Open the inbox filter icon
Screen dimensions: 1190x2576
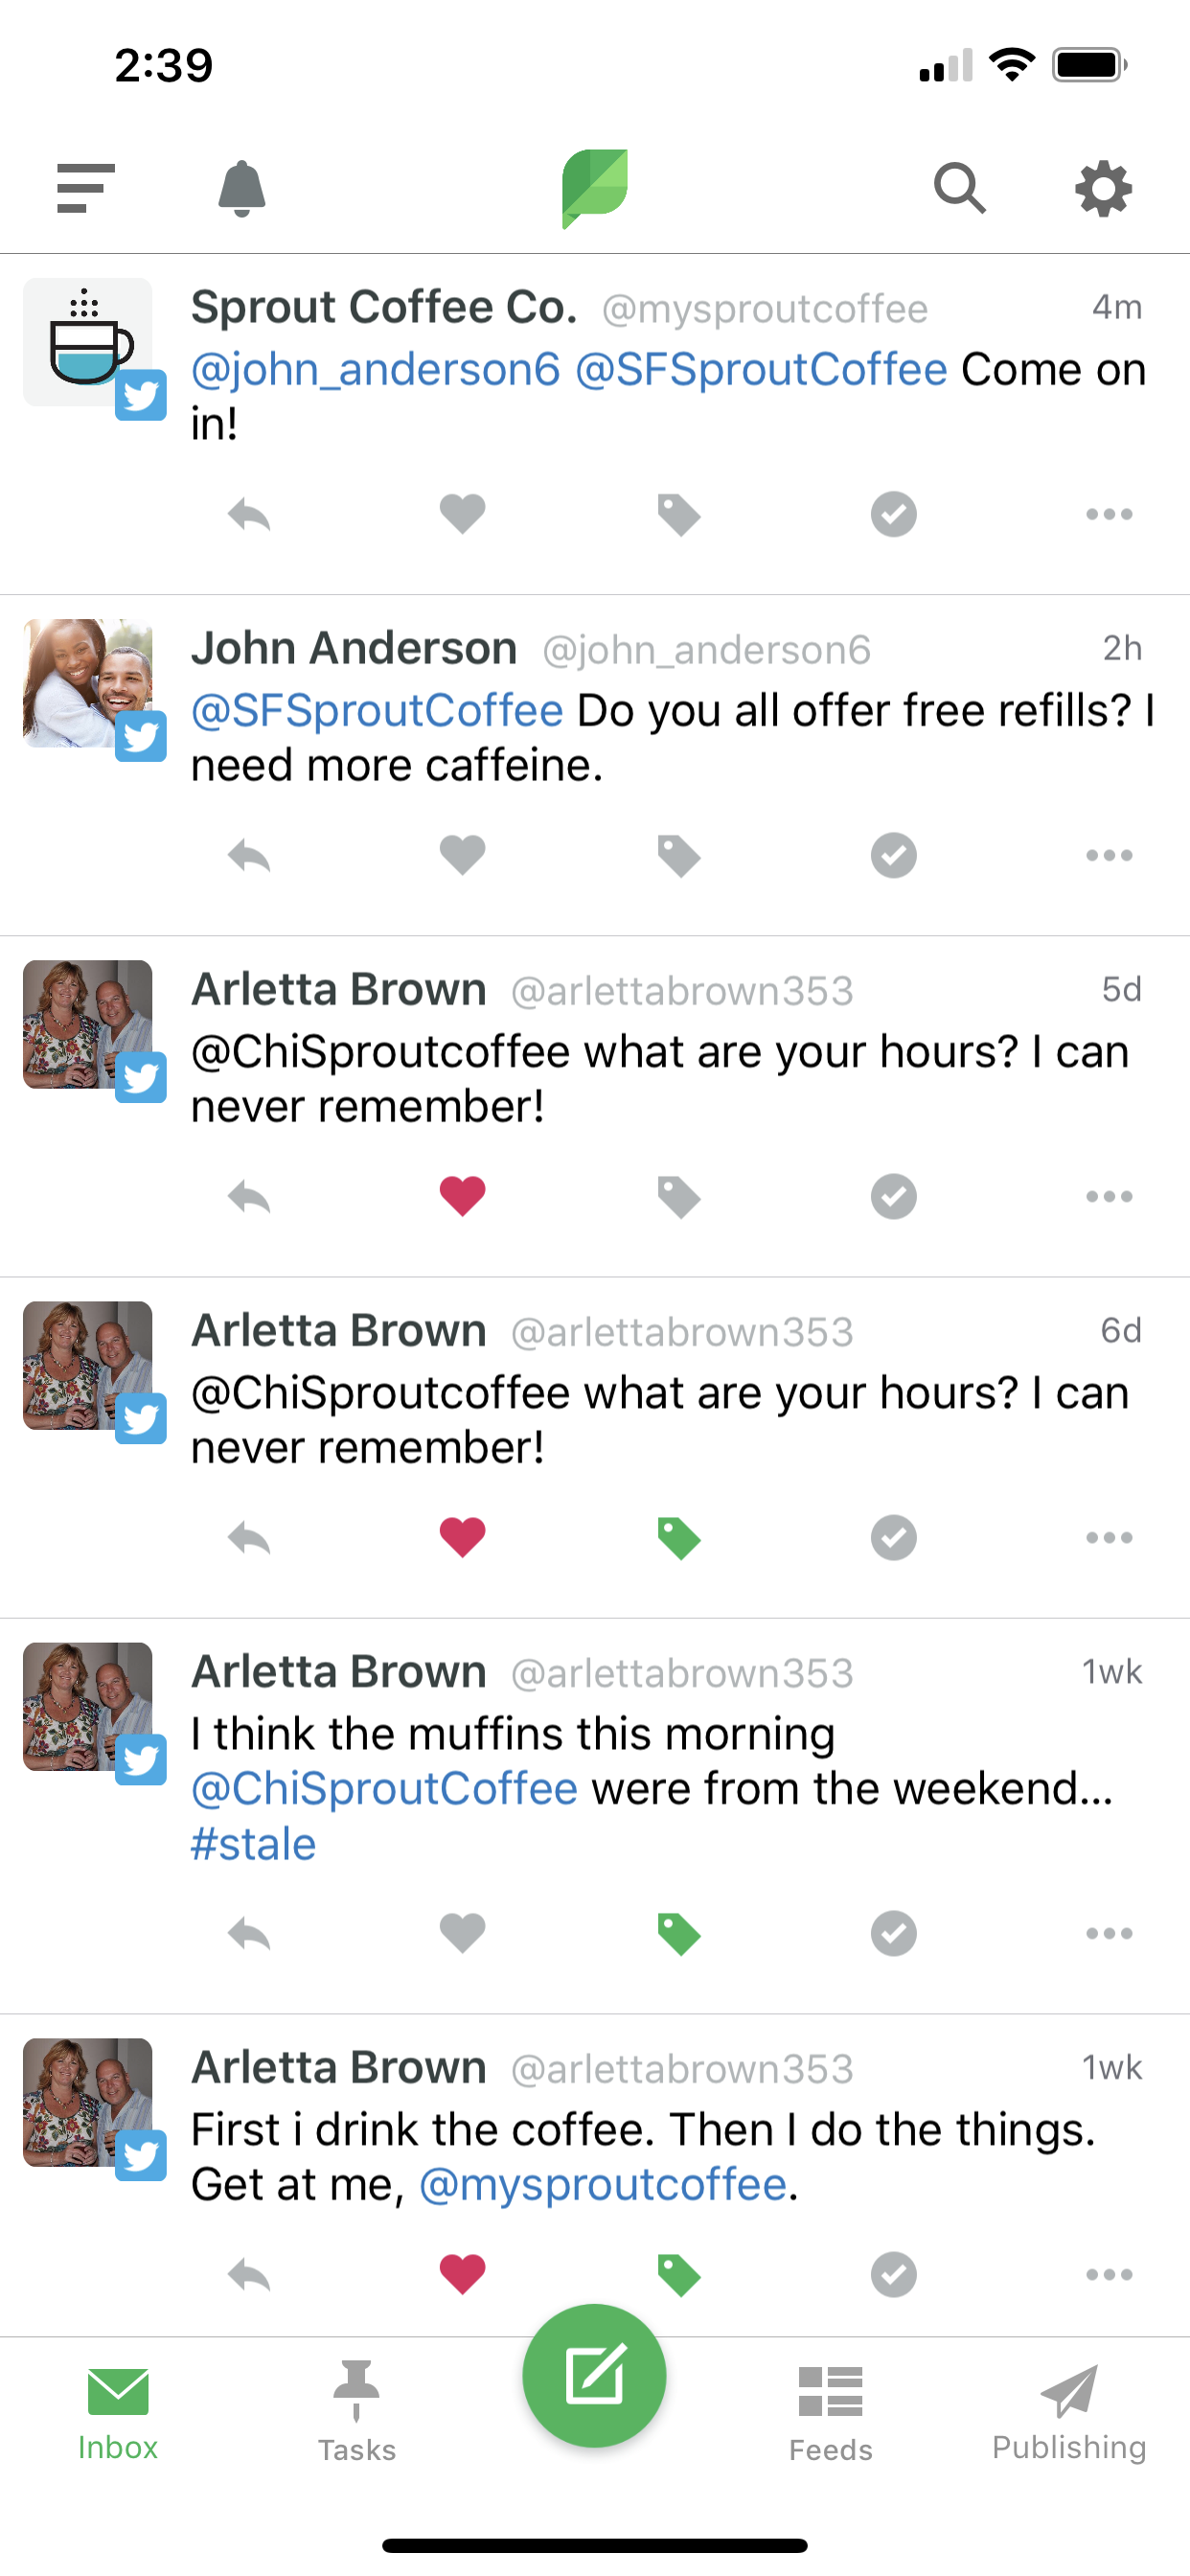point(84,188)
